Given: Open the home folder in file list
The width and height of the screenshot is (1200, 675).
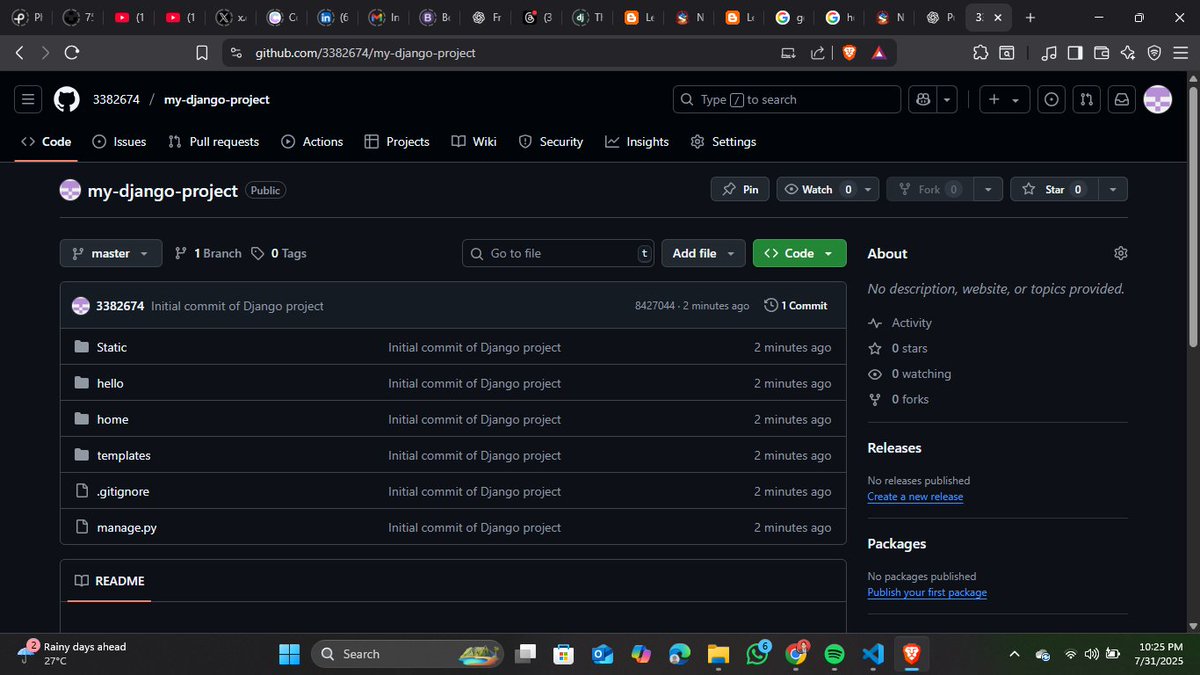Looking at the screenshot, I should click(x=113, y=419).
